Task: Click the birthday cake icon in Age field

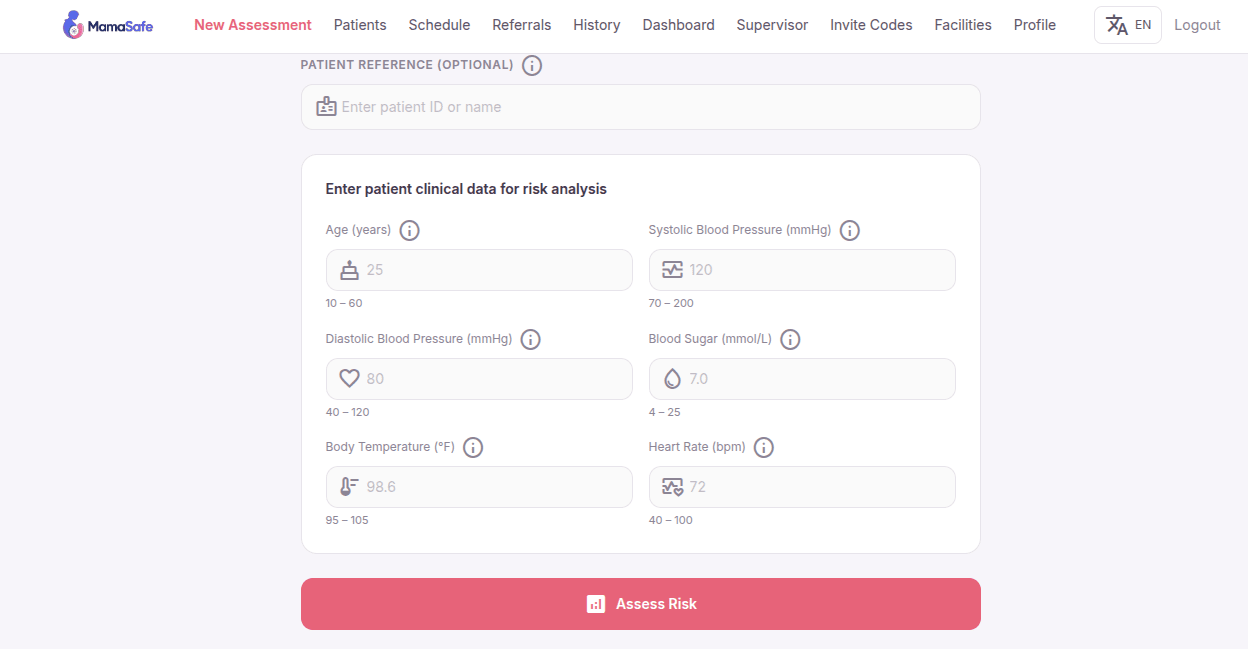Action: (349, 270)
